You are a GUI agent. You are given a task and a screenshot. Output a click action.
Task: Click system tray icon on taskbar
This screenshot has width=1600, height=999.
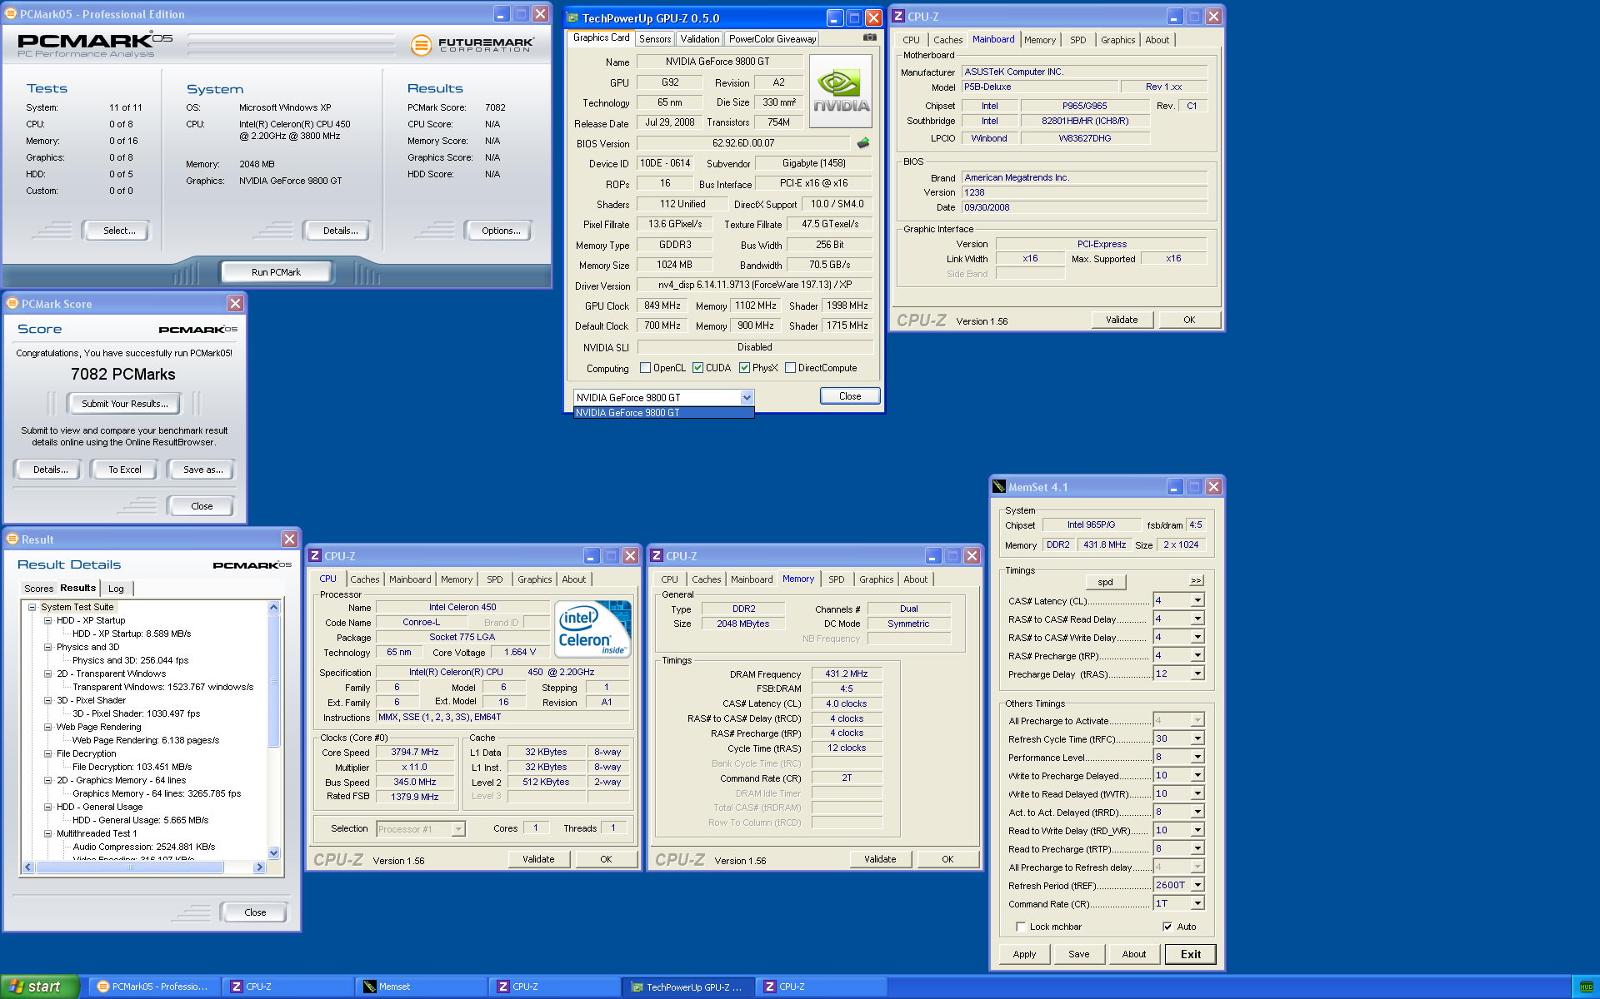(1585, 987)
